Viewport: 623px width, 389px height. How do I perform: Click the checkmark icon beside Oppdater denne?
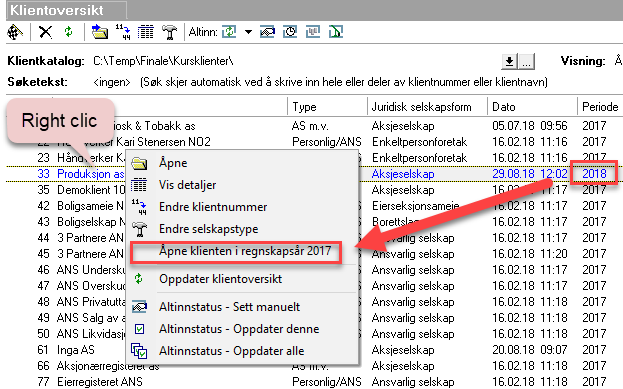(x=139, y=329)
